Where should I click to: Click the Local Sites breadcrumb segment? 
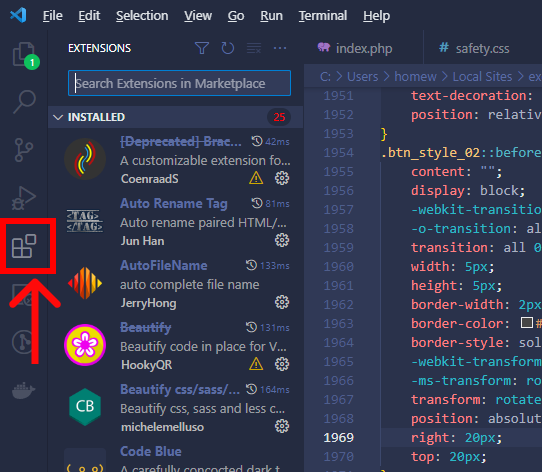(x=482, y=77)
